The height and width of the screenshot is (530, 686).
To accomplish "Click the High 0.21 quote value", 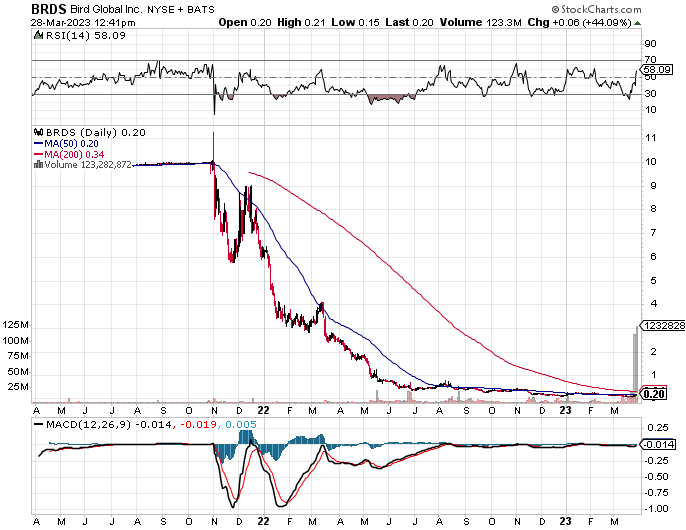I will pyautogui.click(x=301, y=22).
